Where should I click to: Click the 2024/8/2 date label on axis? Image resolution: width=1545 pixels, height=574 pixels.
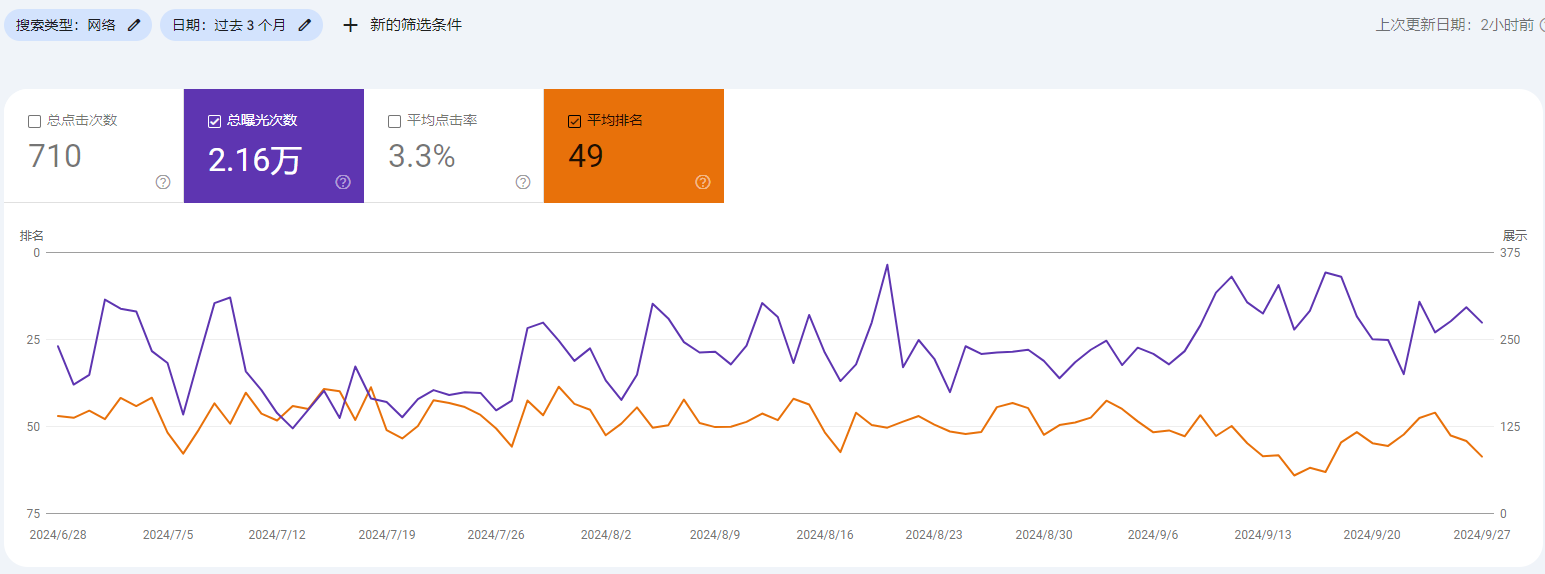(606, 535)
